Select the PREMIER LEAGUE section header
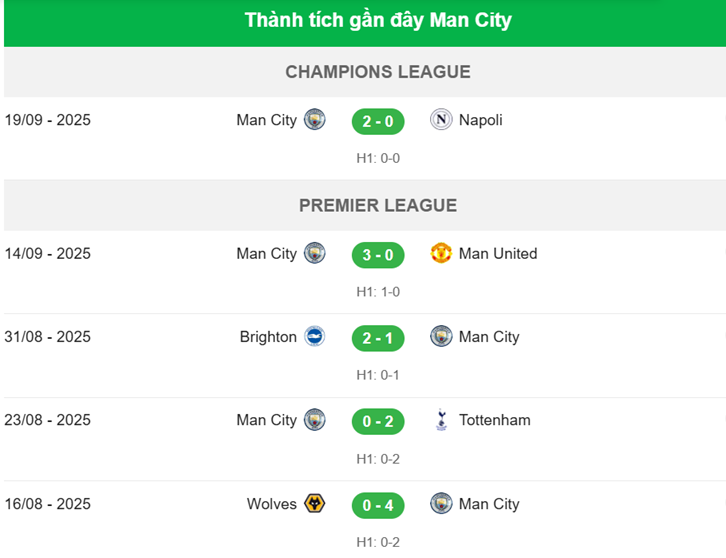The image size is (726, 558). point(378,205)
